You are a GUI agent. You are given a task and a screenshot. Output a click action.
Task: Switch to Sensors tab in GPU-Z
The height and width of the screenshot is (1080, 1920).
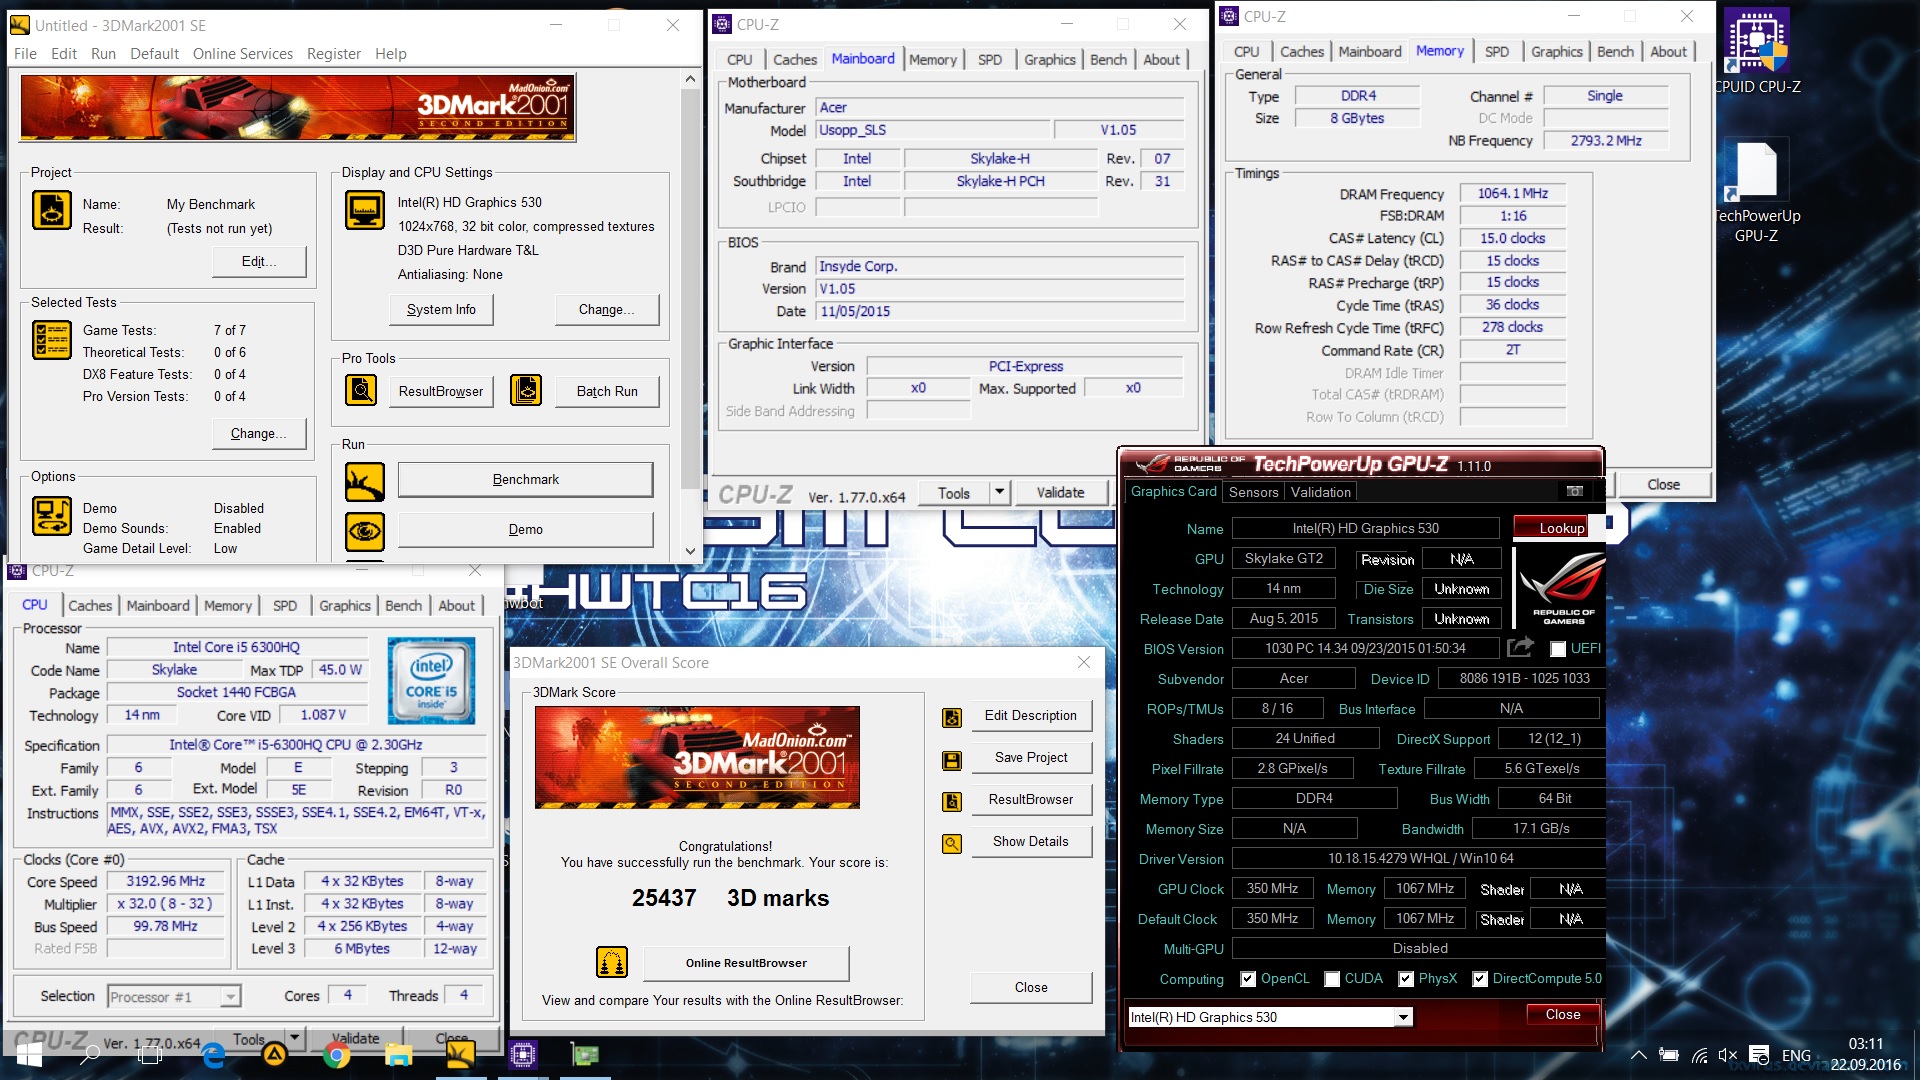pos(1253,492)
